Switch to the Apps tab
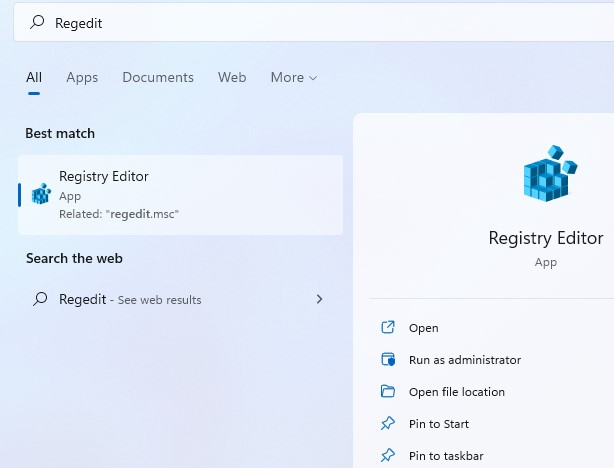614x468 pixels. [x=82, y=77]
